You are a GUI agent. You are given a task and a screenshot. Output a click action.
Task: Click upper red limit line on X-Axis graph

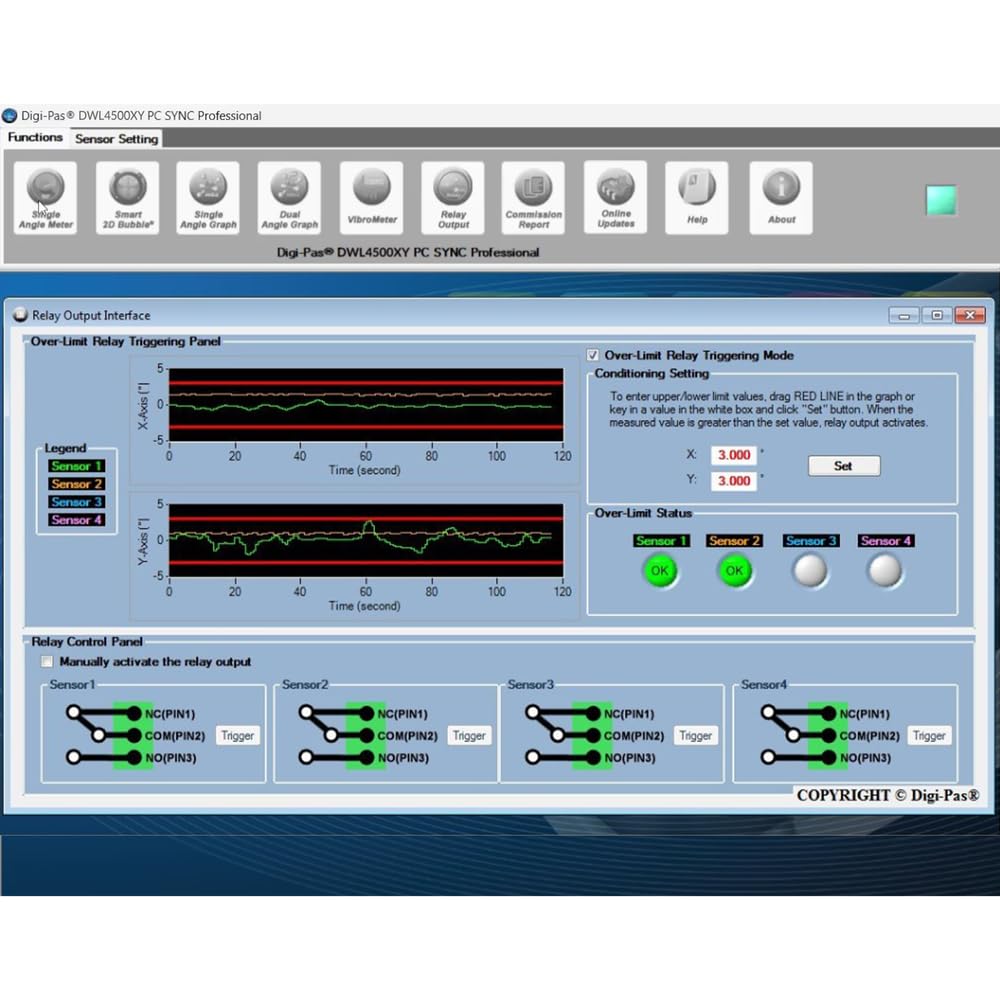pos(366,383)
